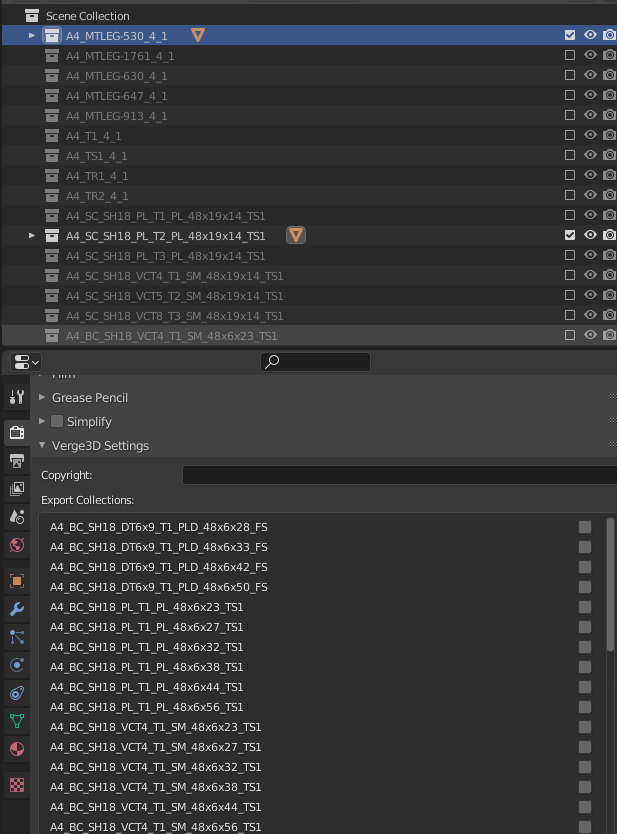Toggle export for A4_BC_SH18_DT6x9_T1_PLD_48x6x28_FS
This screenshot has height=834, width=617.
[x=585, y=527]
